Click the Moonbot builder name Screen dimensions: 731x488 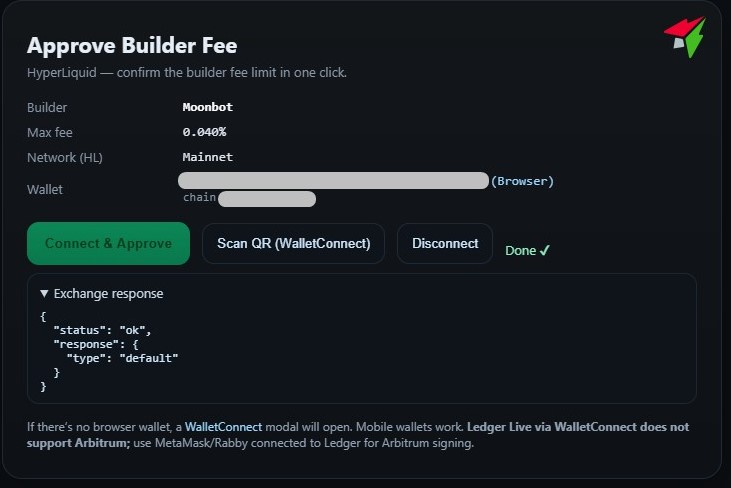[x=207, y=107]
